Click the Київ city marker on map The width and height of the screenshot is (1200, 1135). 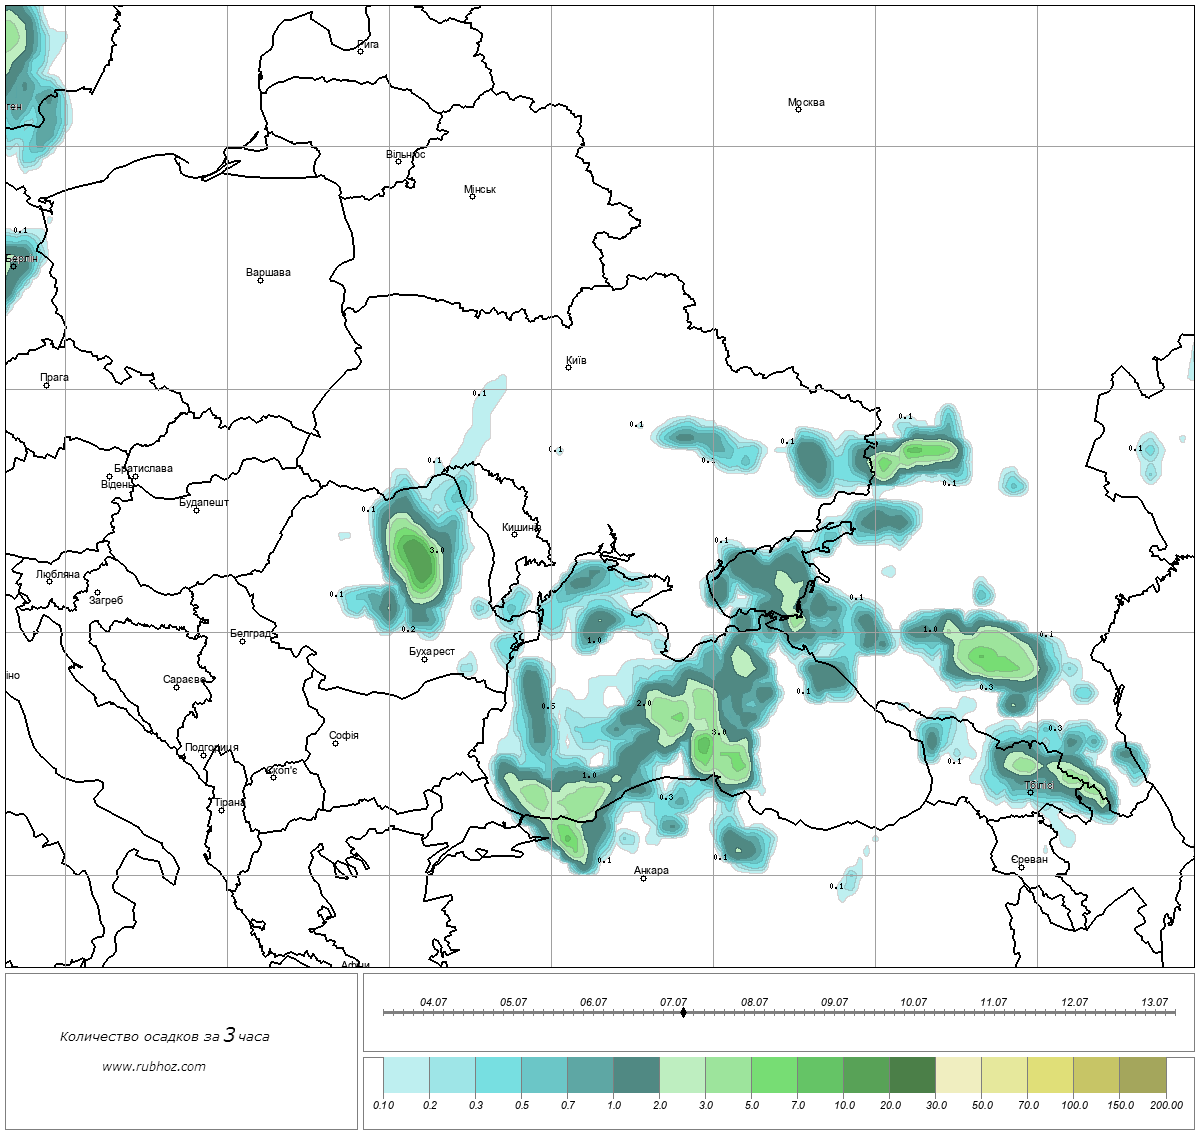pyautogui.click(x=569, y=368)
